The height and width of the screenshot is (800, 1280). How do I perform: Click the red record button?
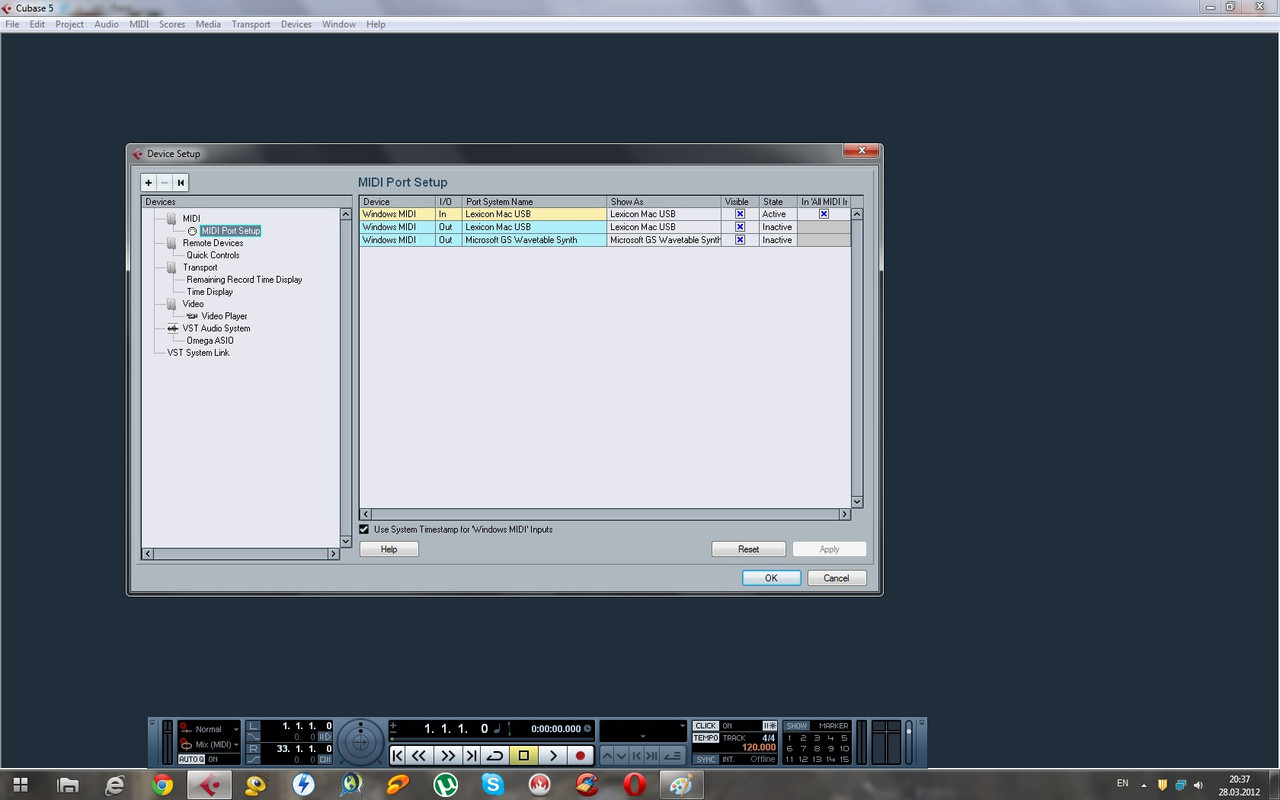coord(580,756)
